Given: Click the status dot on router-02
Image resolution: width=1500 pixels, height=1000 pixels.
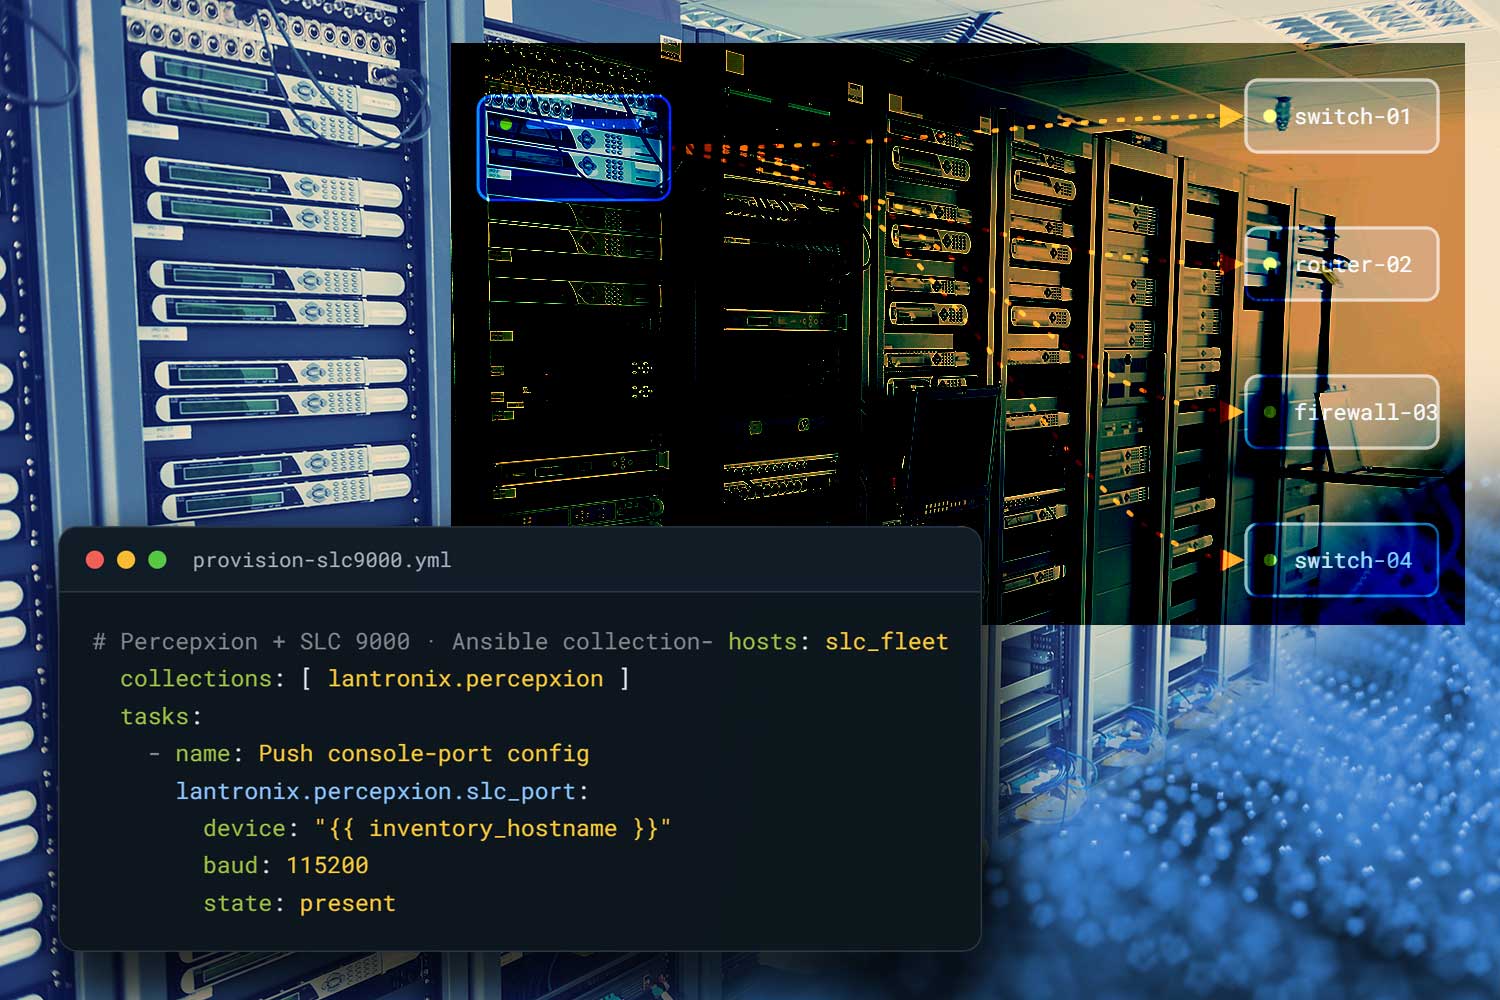Looking at the screenshot, I should [1270, 264].
